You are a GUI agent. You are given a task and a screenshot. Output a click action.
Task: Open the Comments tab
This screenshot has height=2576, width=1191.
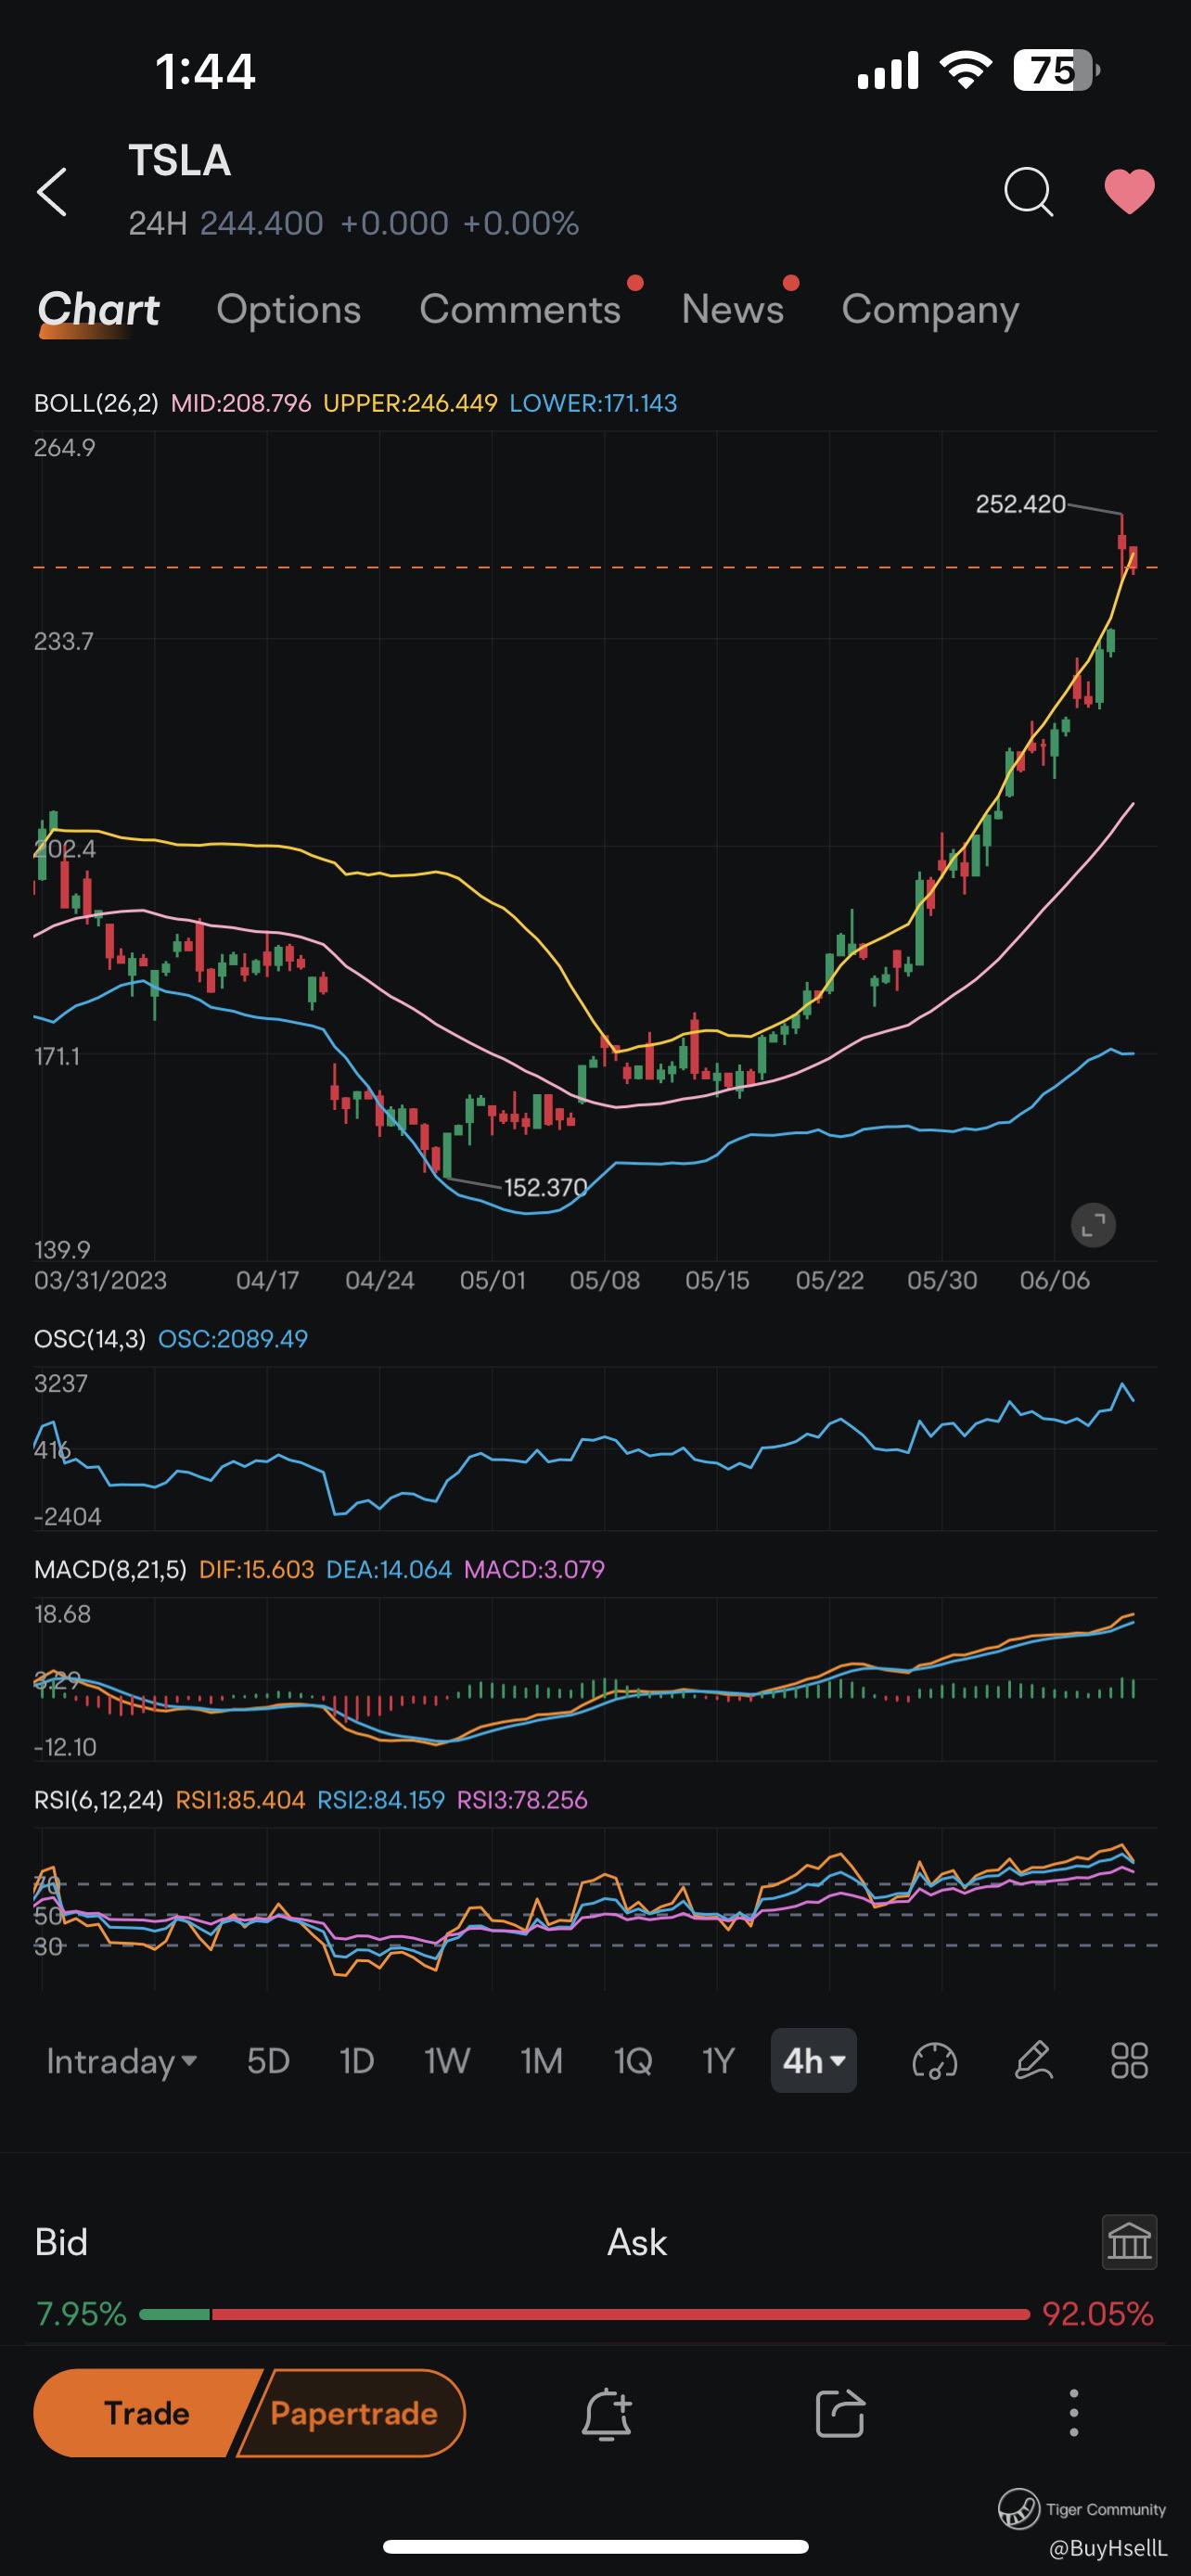point(520,310)
